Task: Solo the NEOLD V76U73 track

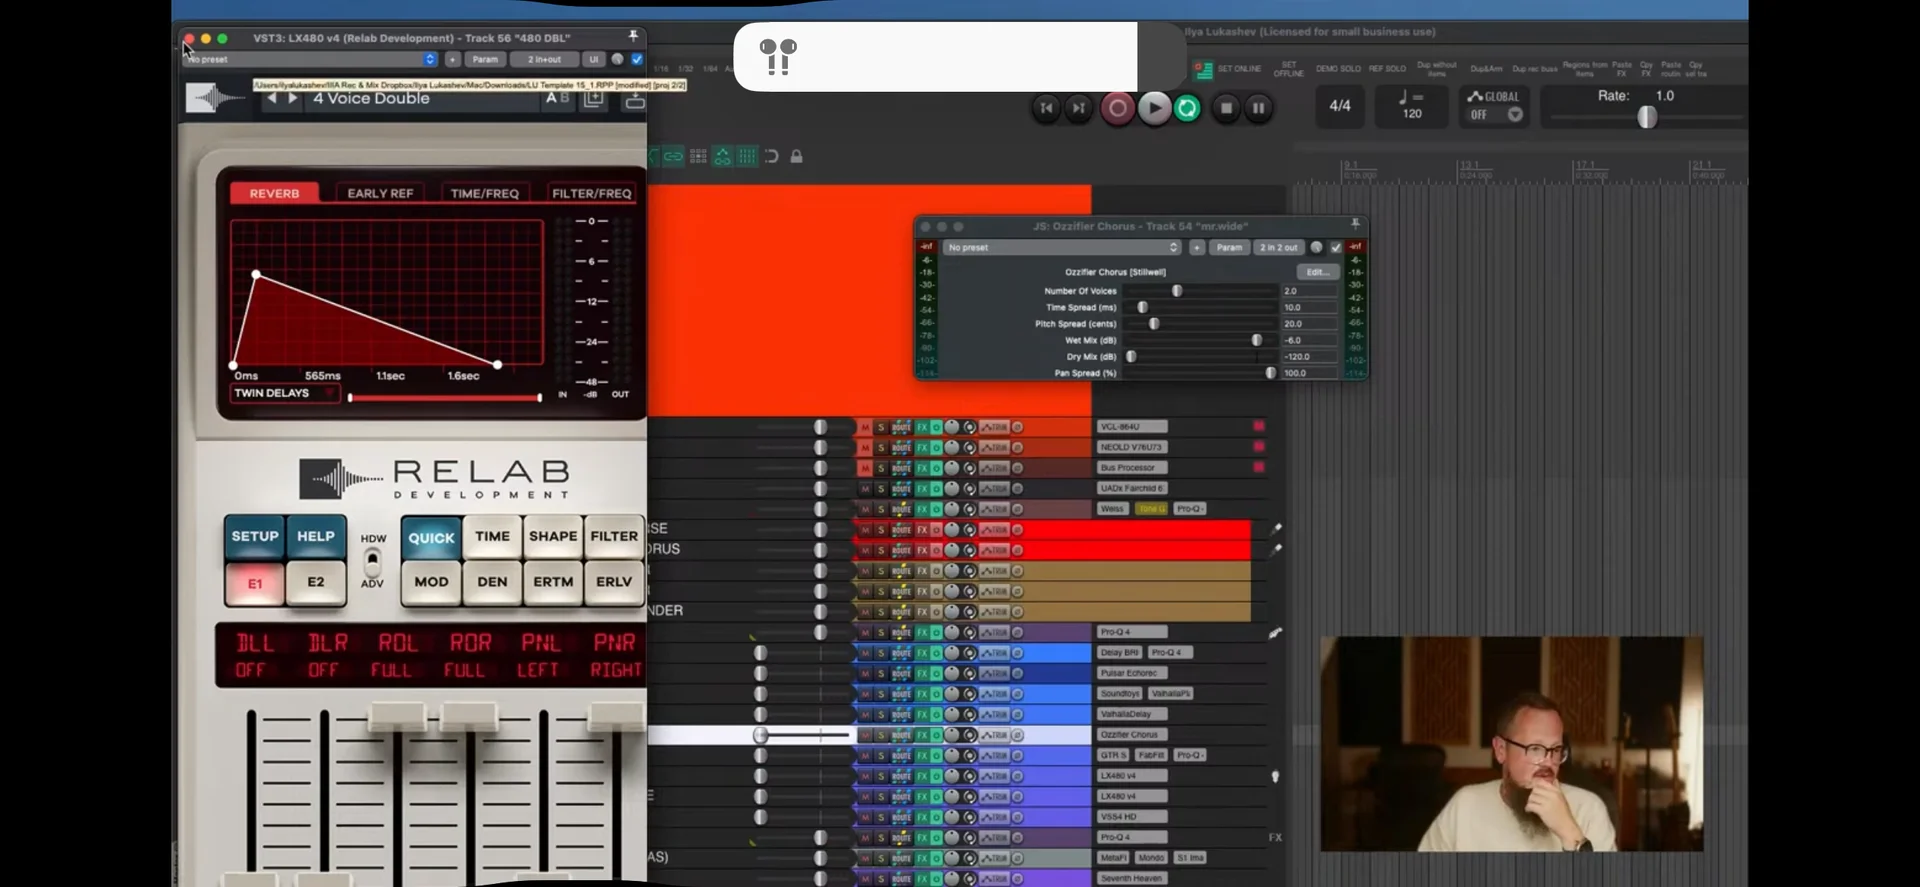Action: tap(881, 448)
